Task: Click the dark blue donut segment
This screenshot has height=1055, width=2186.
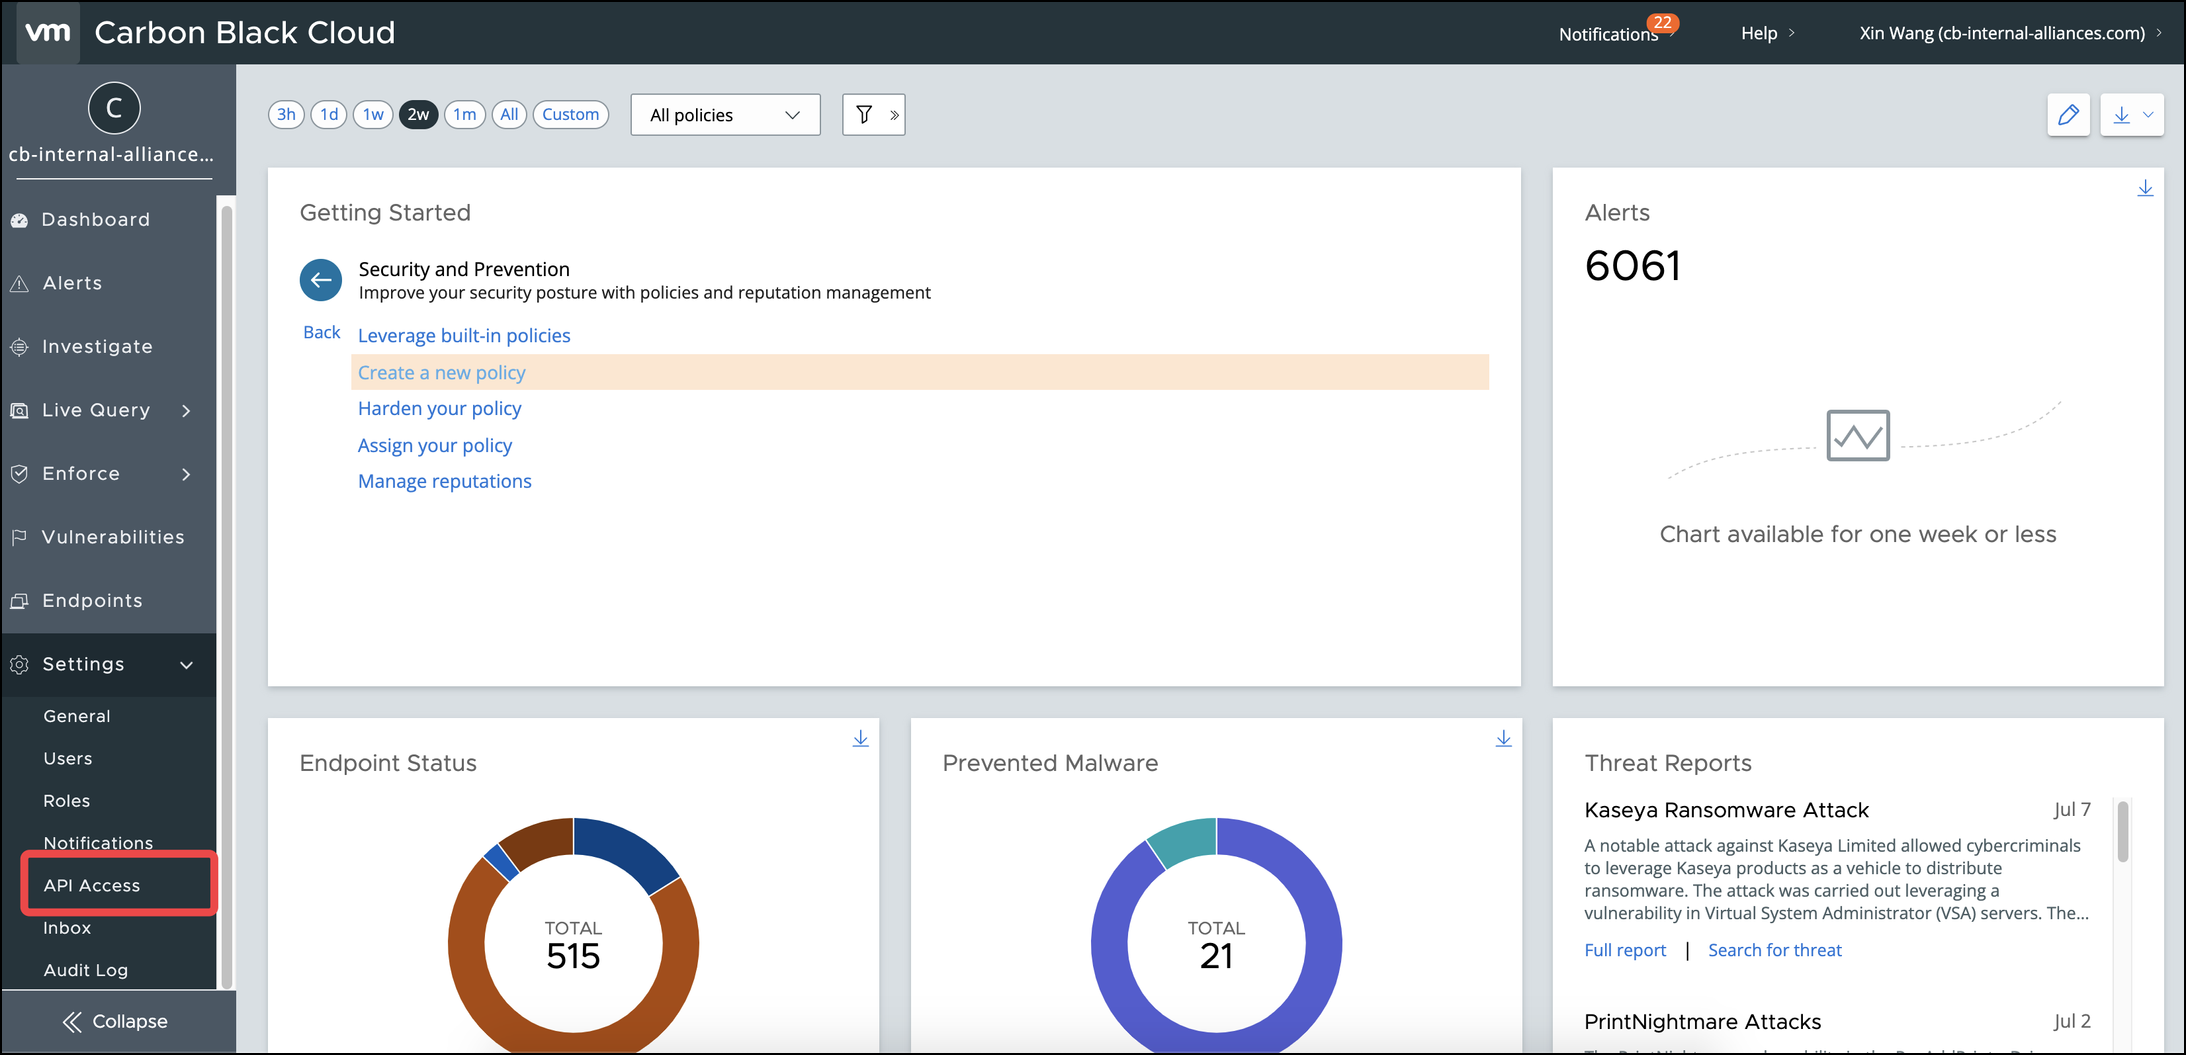Action: coord(625,850)
